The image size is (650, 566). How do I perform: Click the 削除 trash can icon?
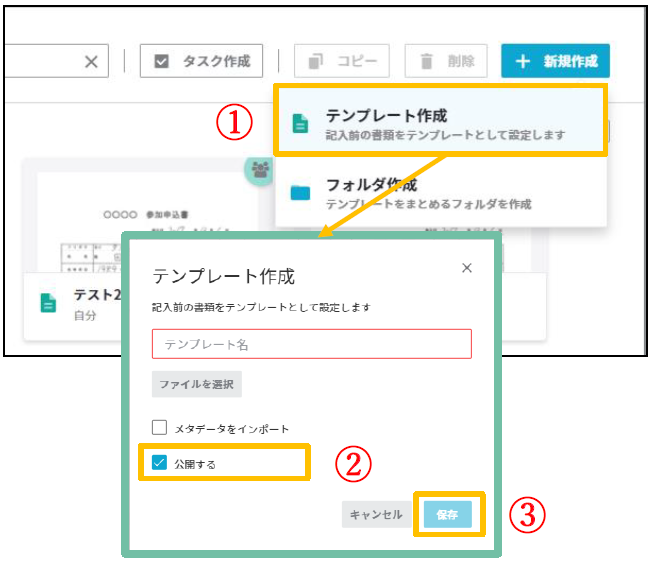click(x=425, y=61)
